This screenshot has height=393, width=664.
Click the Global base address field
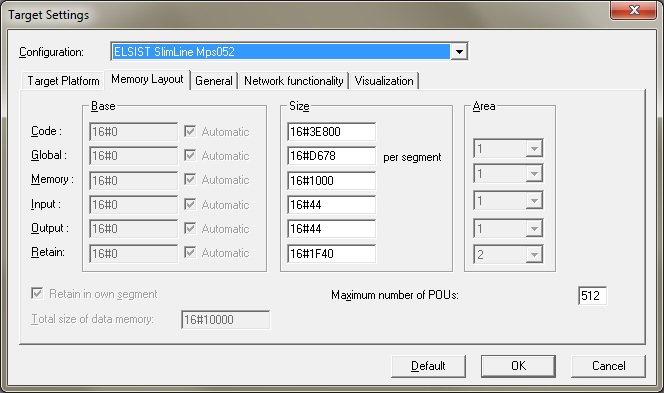pos(133,156)
